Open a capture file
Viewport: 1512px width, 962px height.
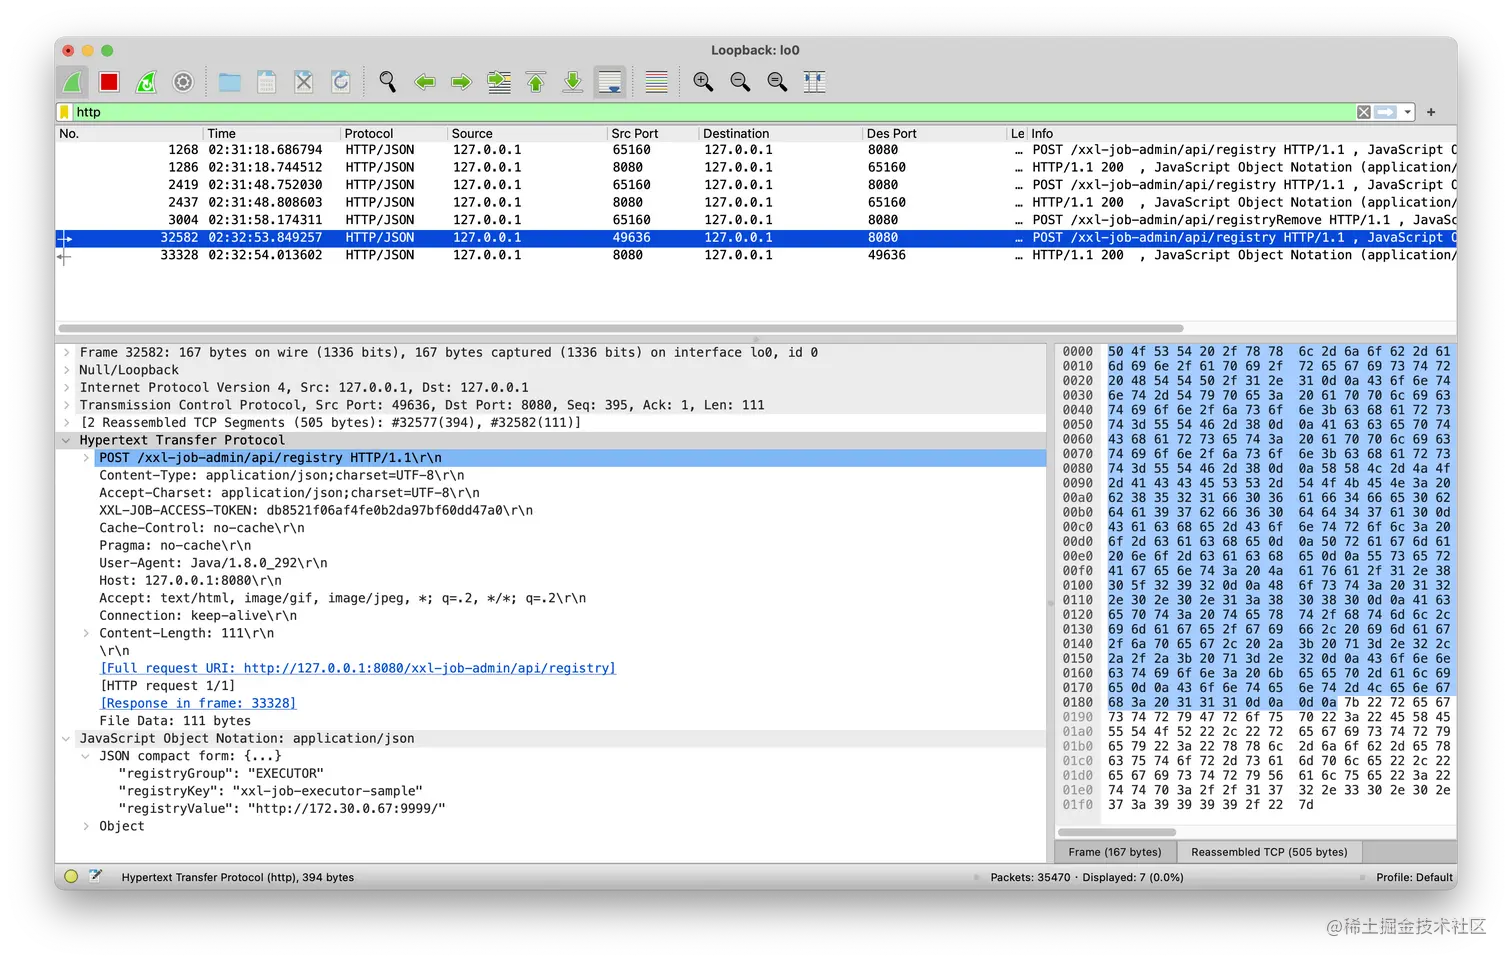coord(230,82)
